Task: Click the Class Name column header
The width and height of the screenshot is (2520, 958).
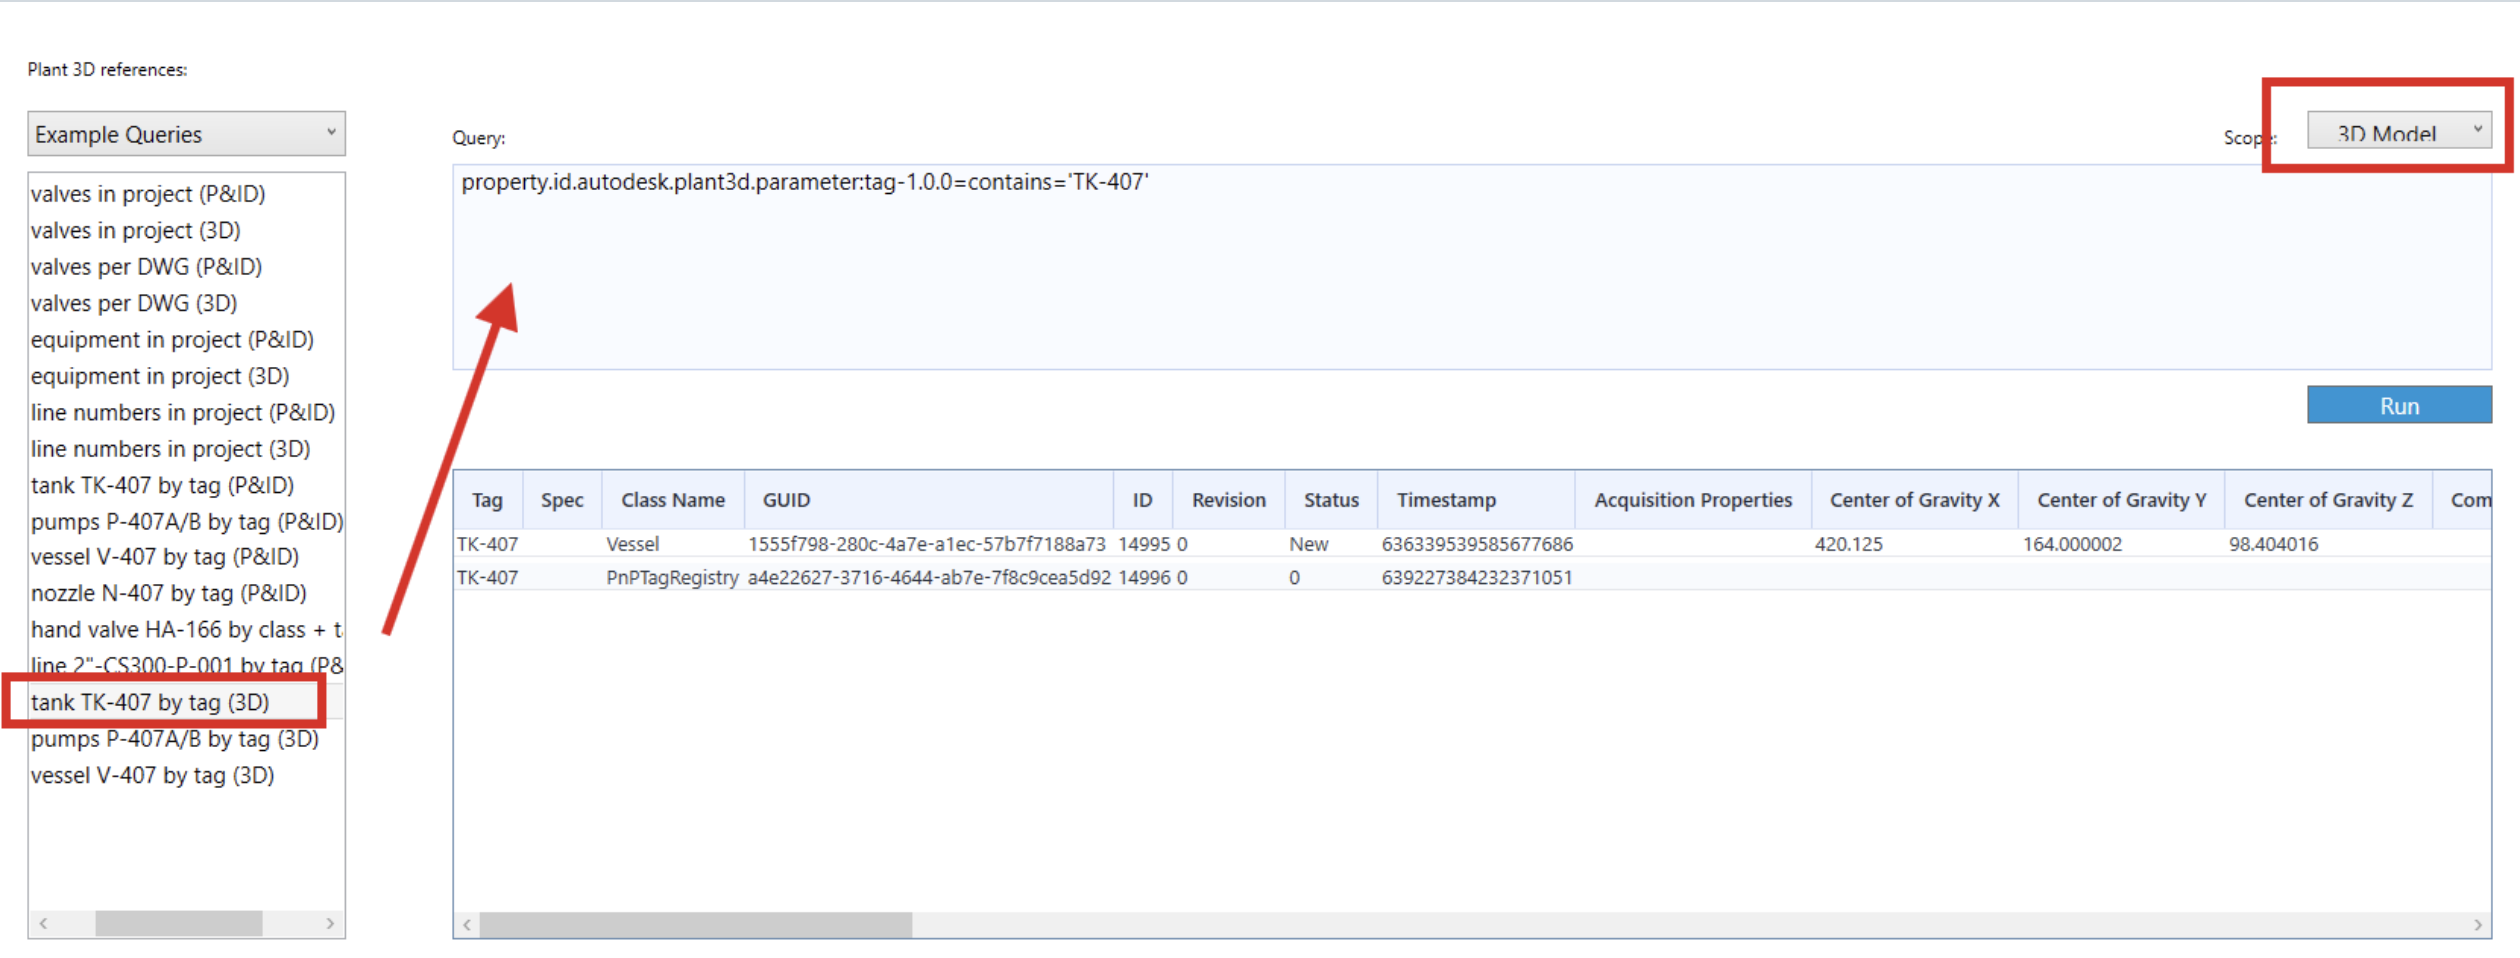Action: point(673,500)
